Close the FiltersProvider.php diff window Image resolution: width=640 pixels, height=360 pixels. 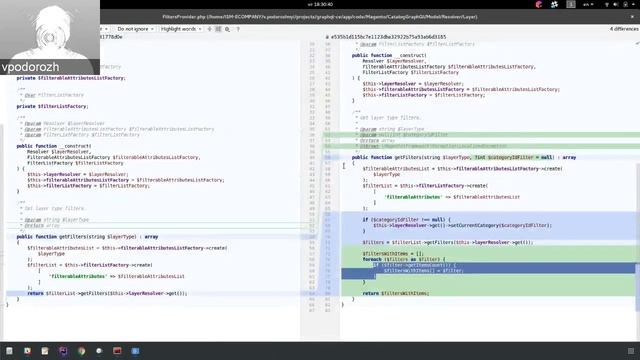(632, 17)
